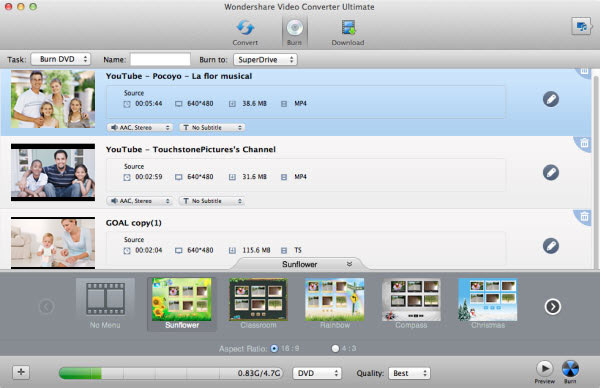Click edit pencil for GOAL copy(1) video
Image resolution: width=600 pixels, height=388 pixels.
(x=551, y=246)
